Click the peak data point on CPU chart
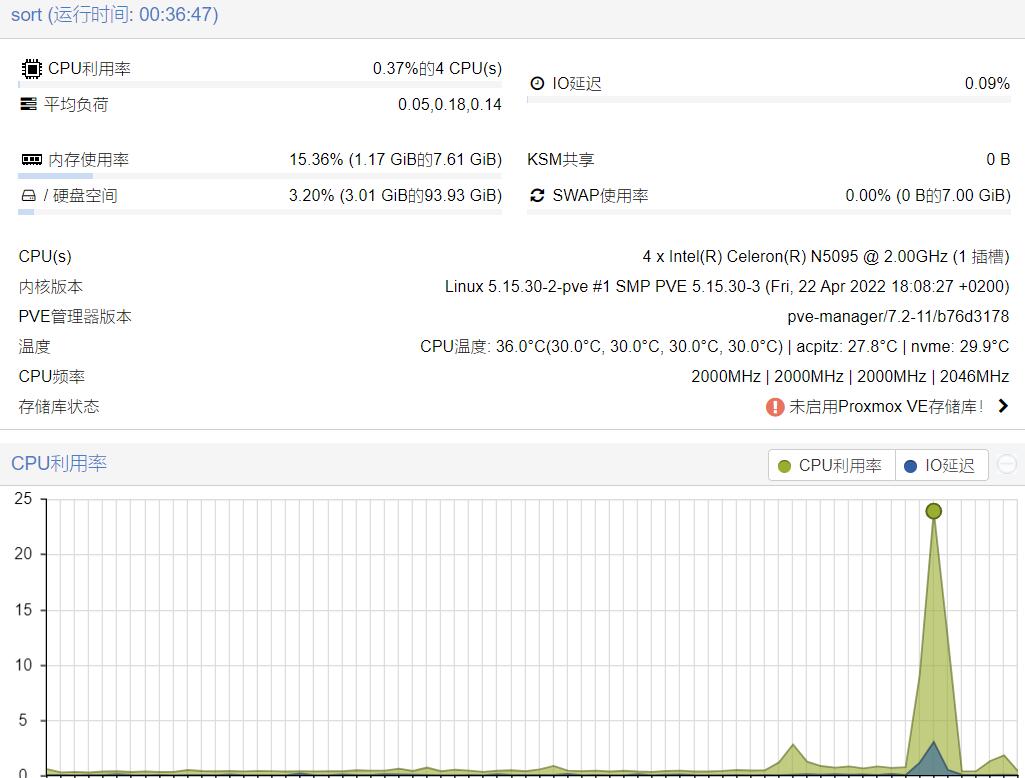The height and width of the screenshot is (778, 1025). (933, 511)
